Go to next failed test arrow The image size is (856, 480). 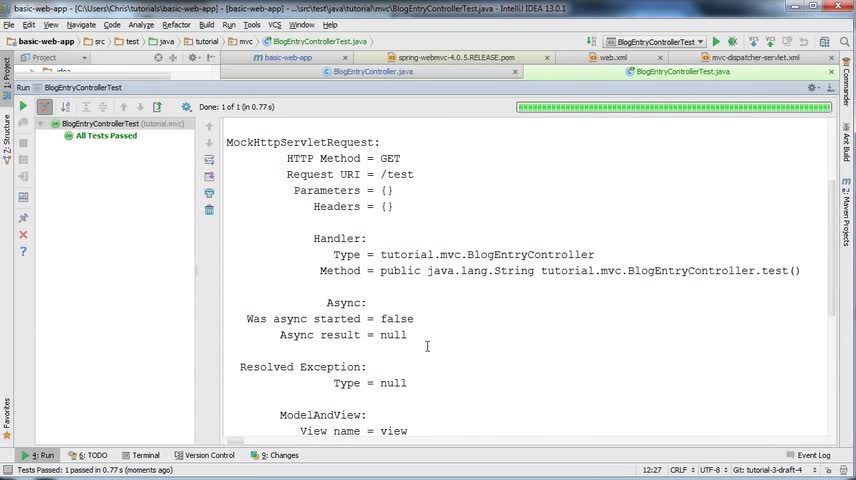140,107
